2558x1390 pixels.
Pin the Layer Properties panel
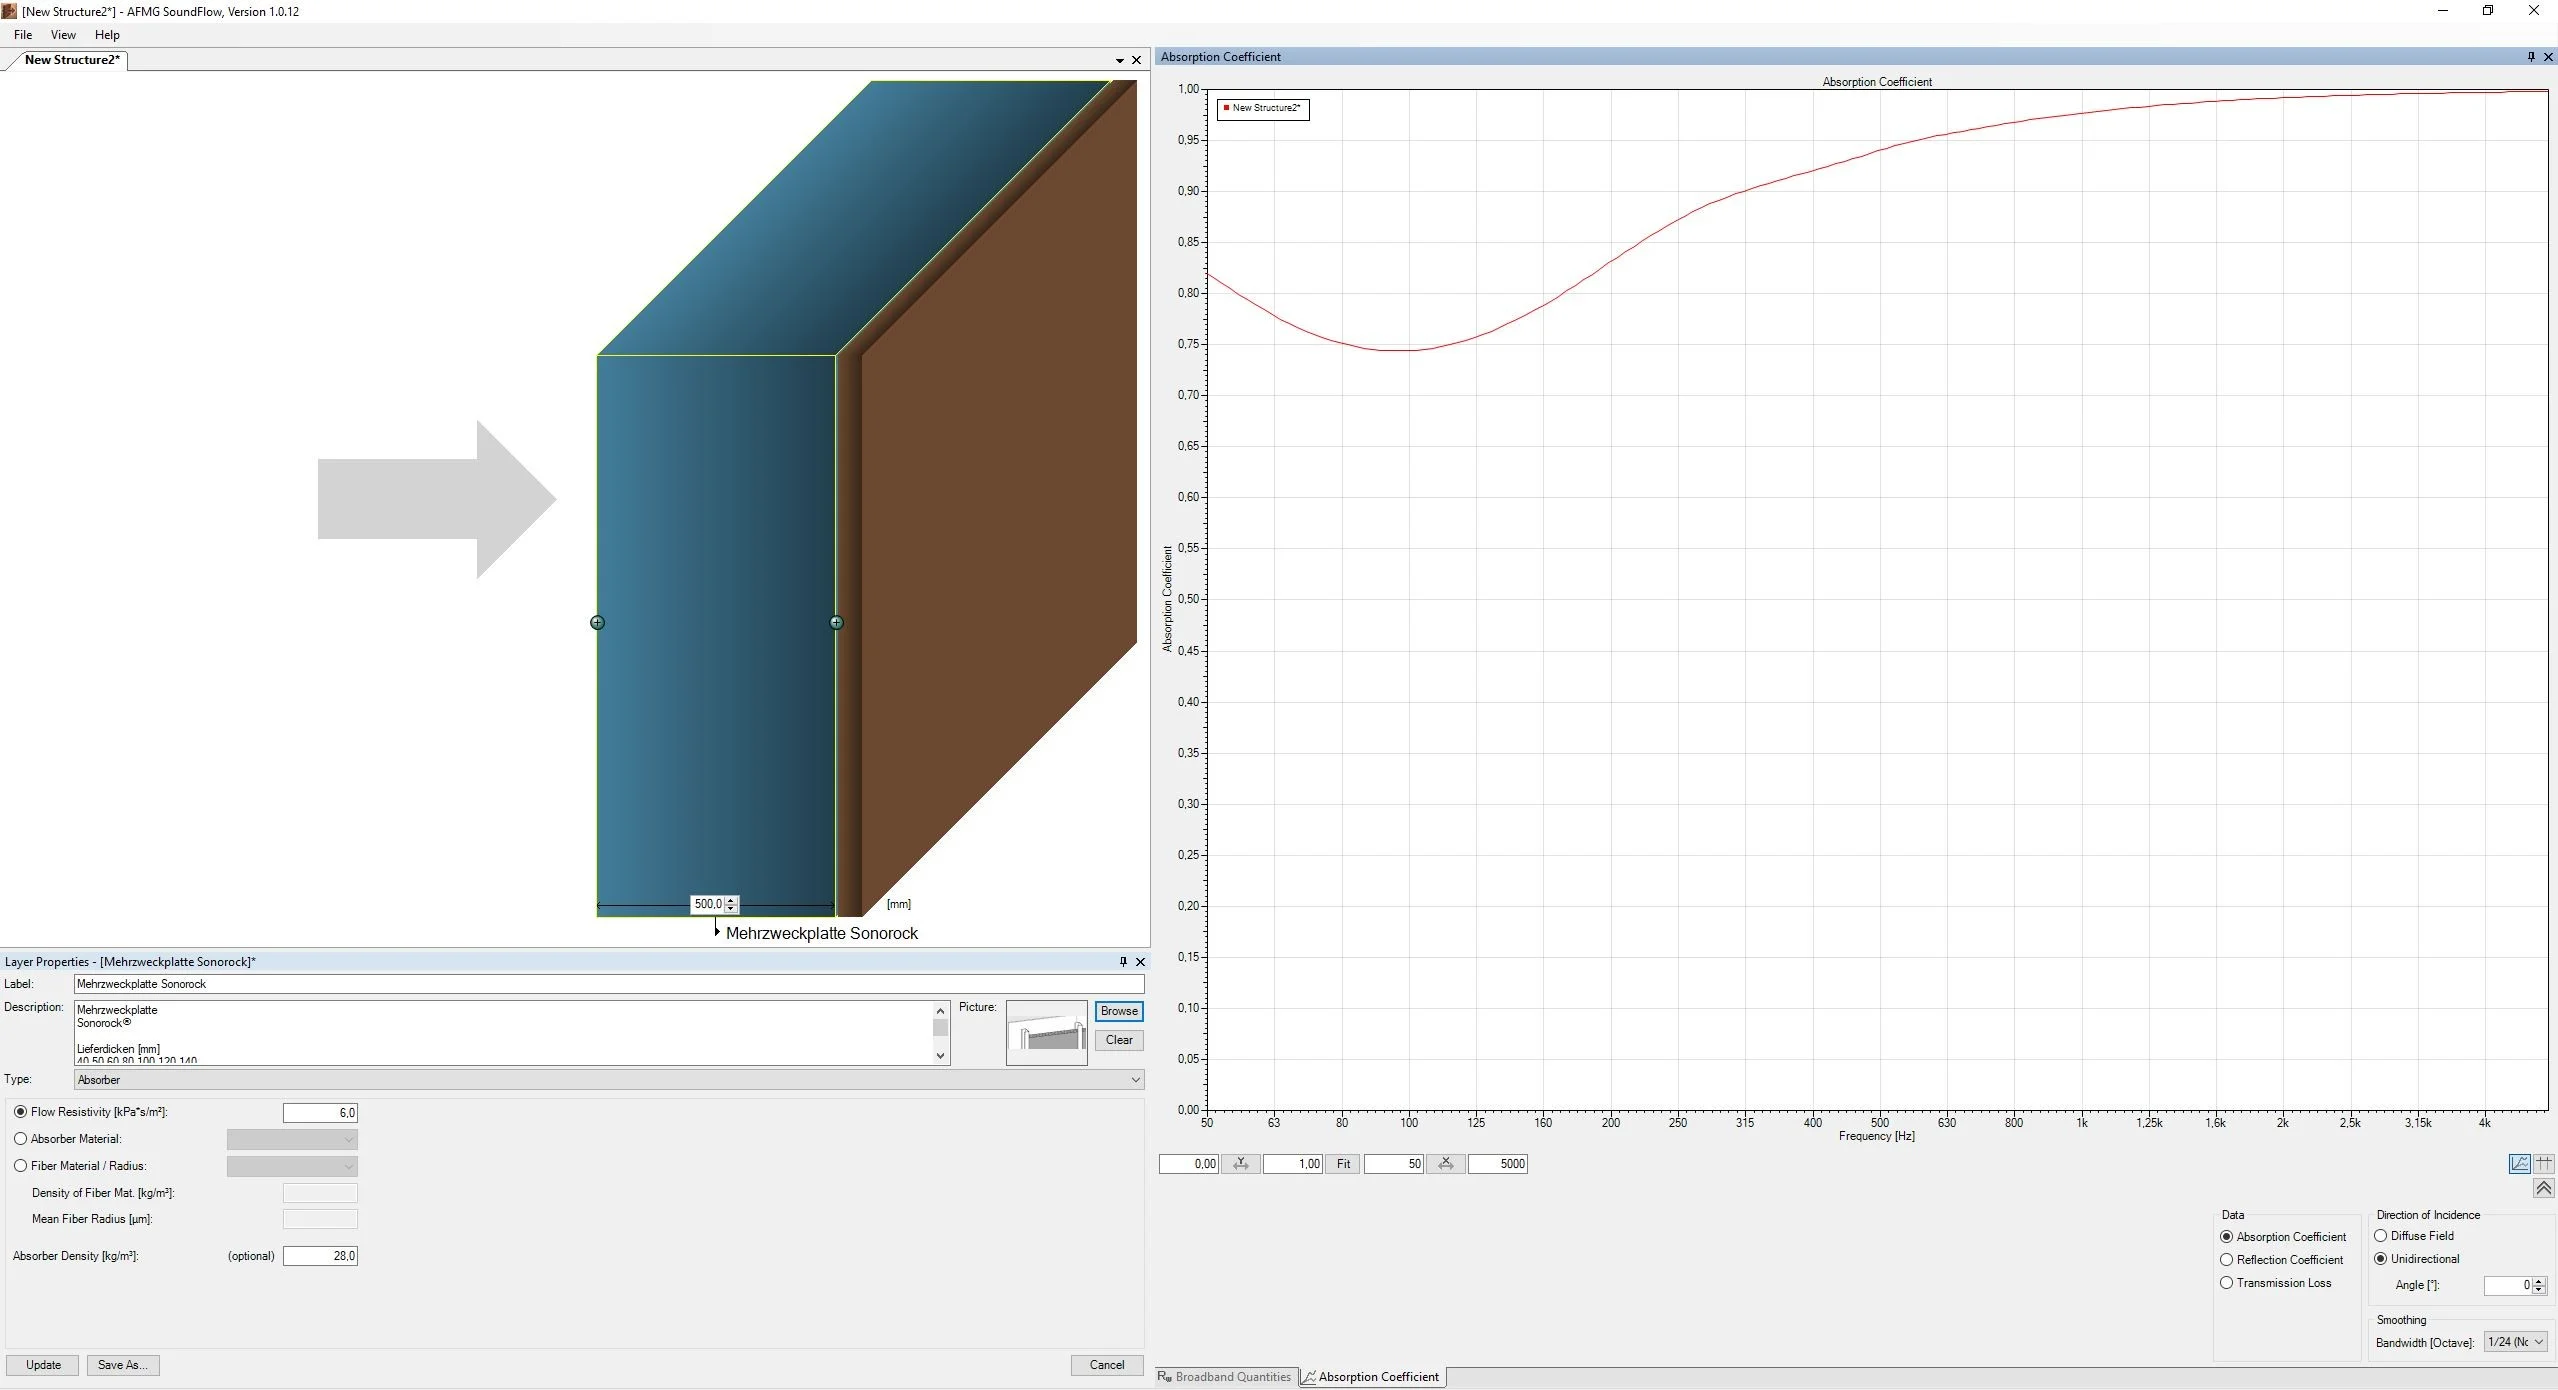pos(1123,962)
